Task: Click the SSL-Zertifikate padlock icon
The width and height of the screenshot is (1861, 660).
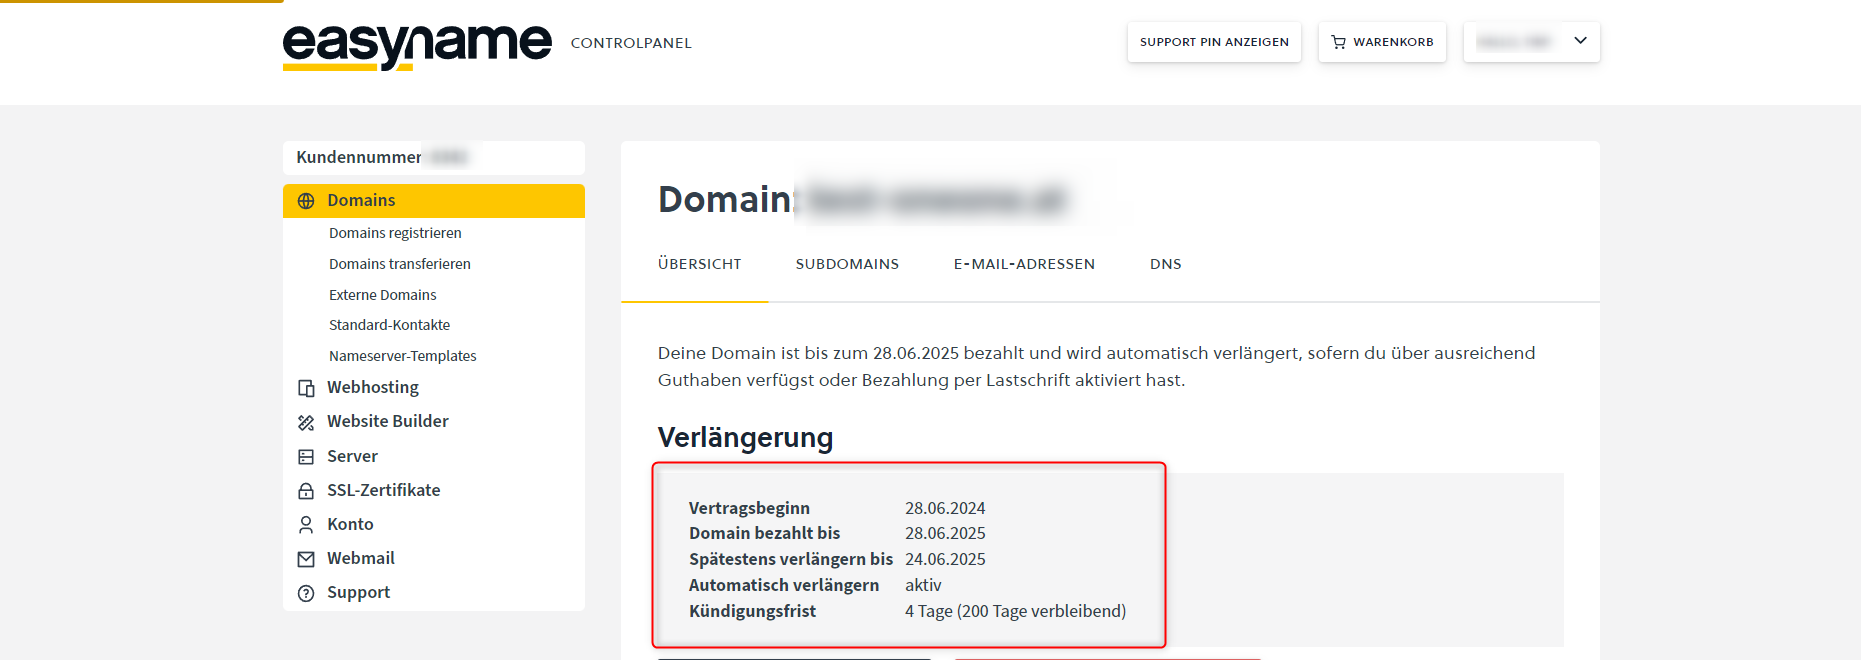Action: [x=306, y=491]
